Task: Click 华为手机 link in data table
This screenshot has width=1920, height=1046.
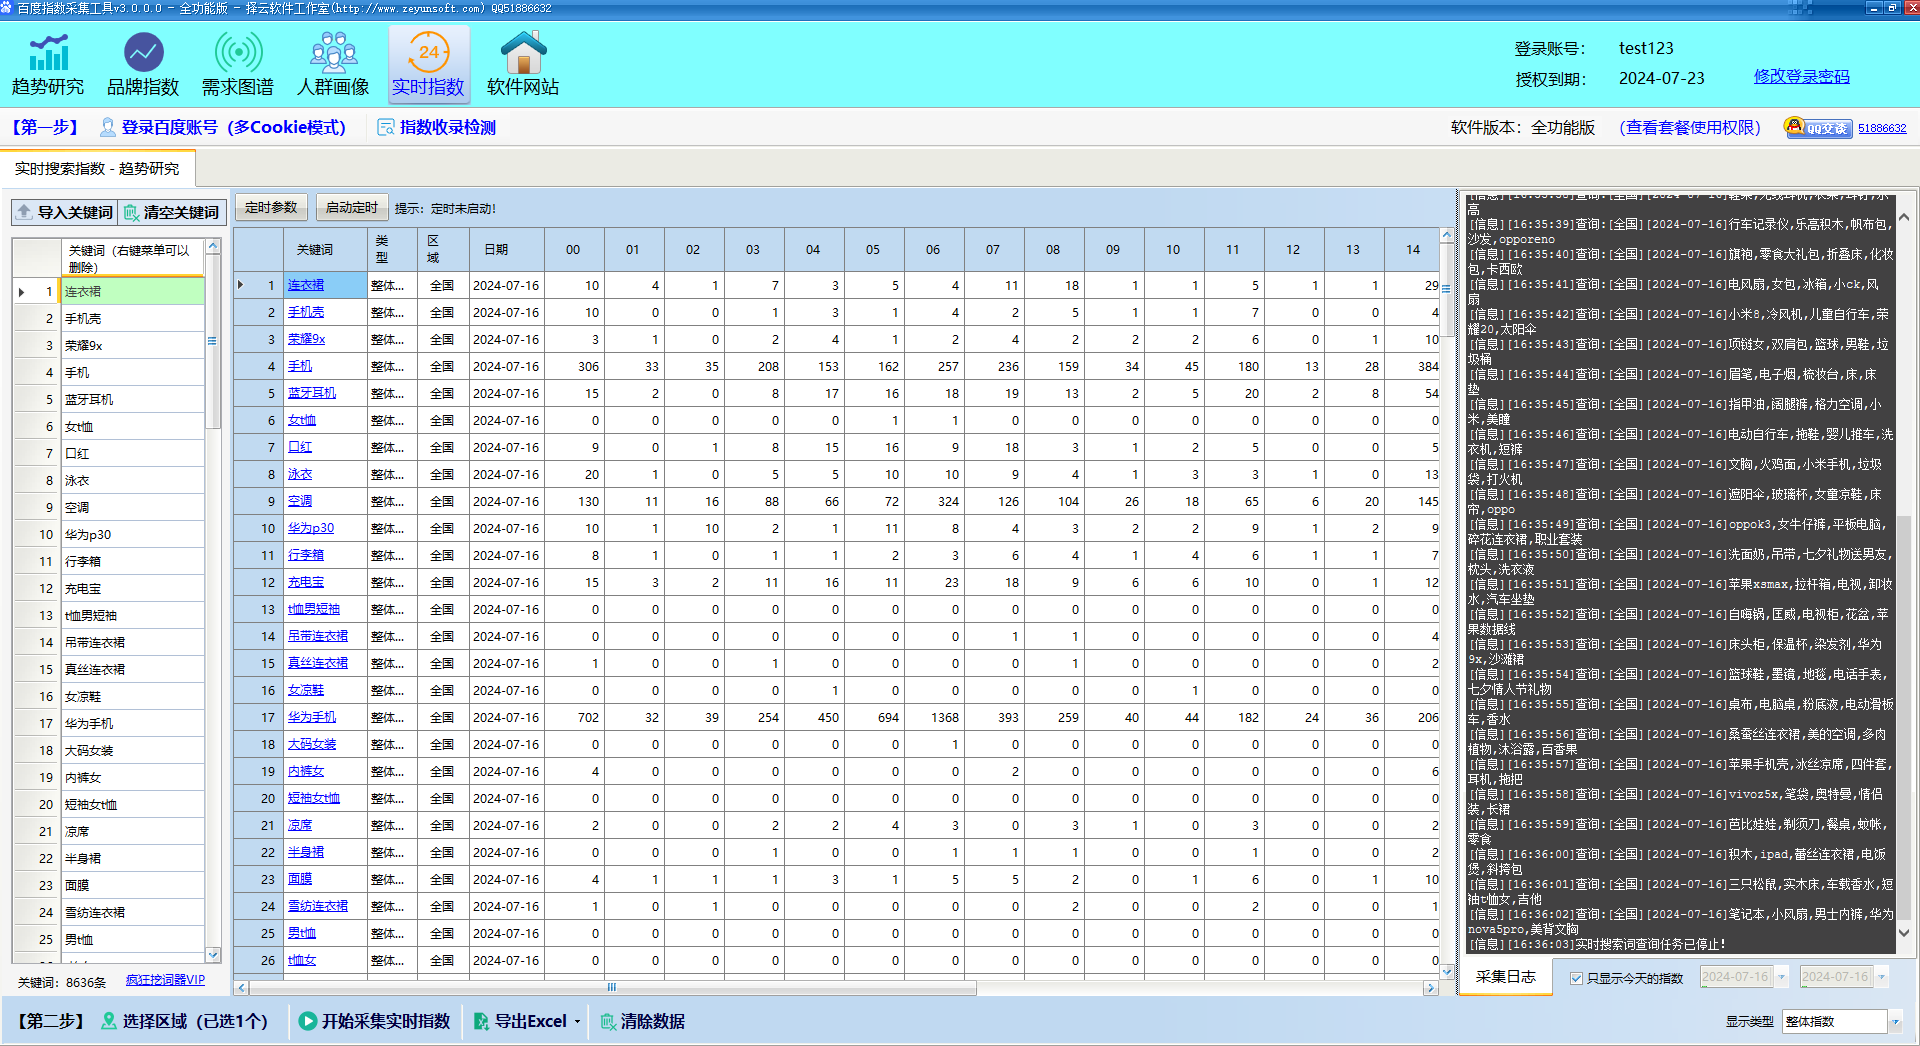Action: pos(312,717)
